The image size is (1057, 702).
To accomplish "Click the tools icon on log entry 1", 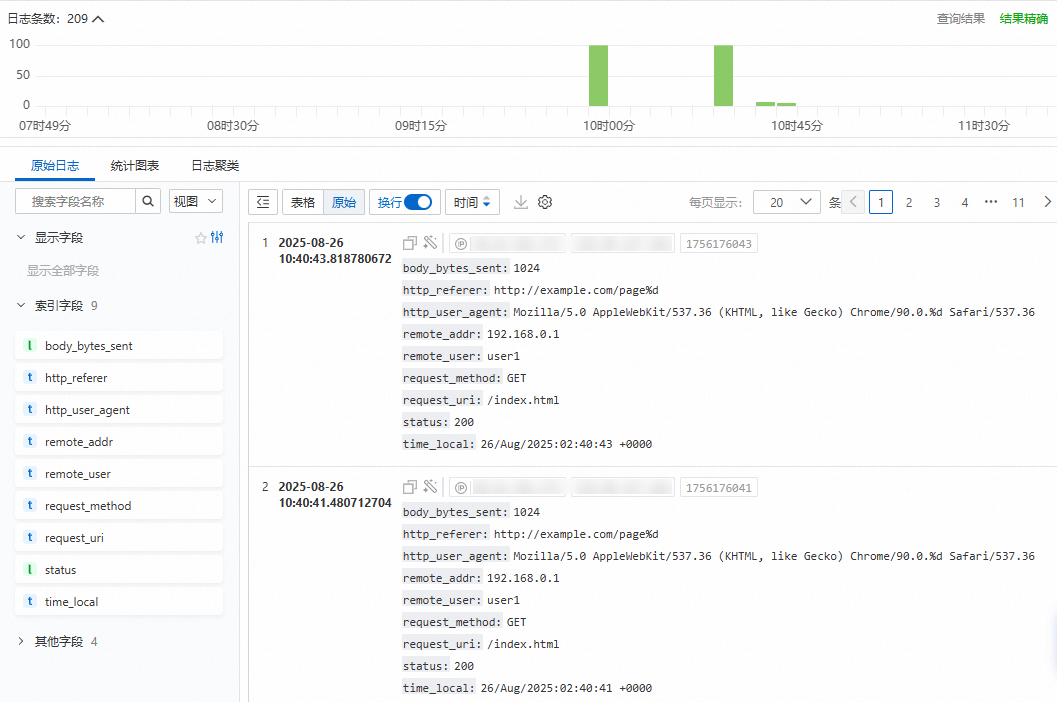I will [x=430, y=242].
